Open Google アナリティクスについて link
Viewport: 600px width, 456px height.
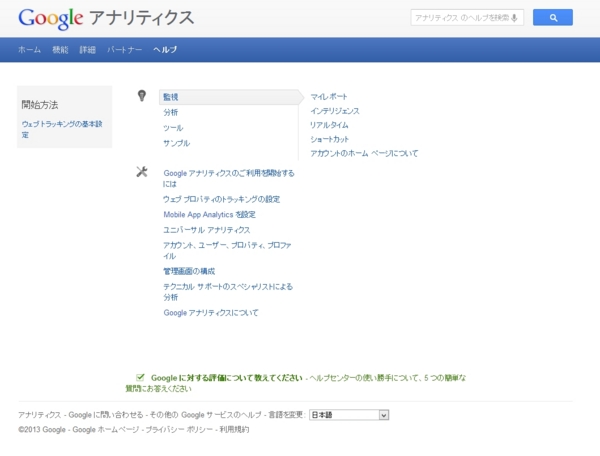211,313
